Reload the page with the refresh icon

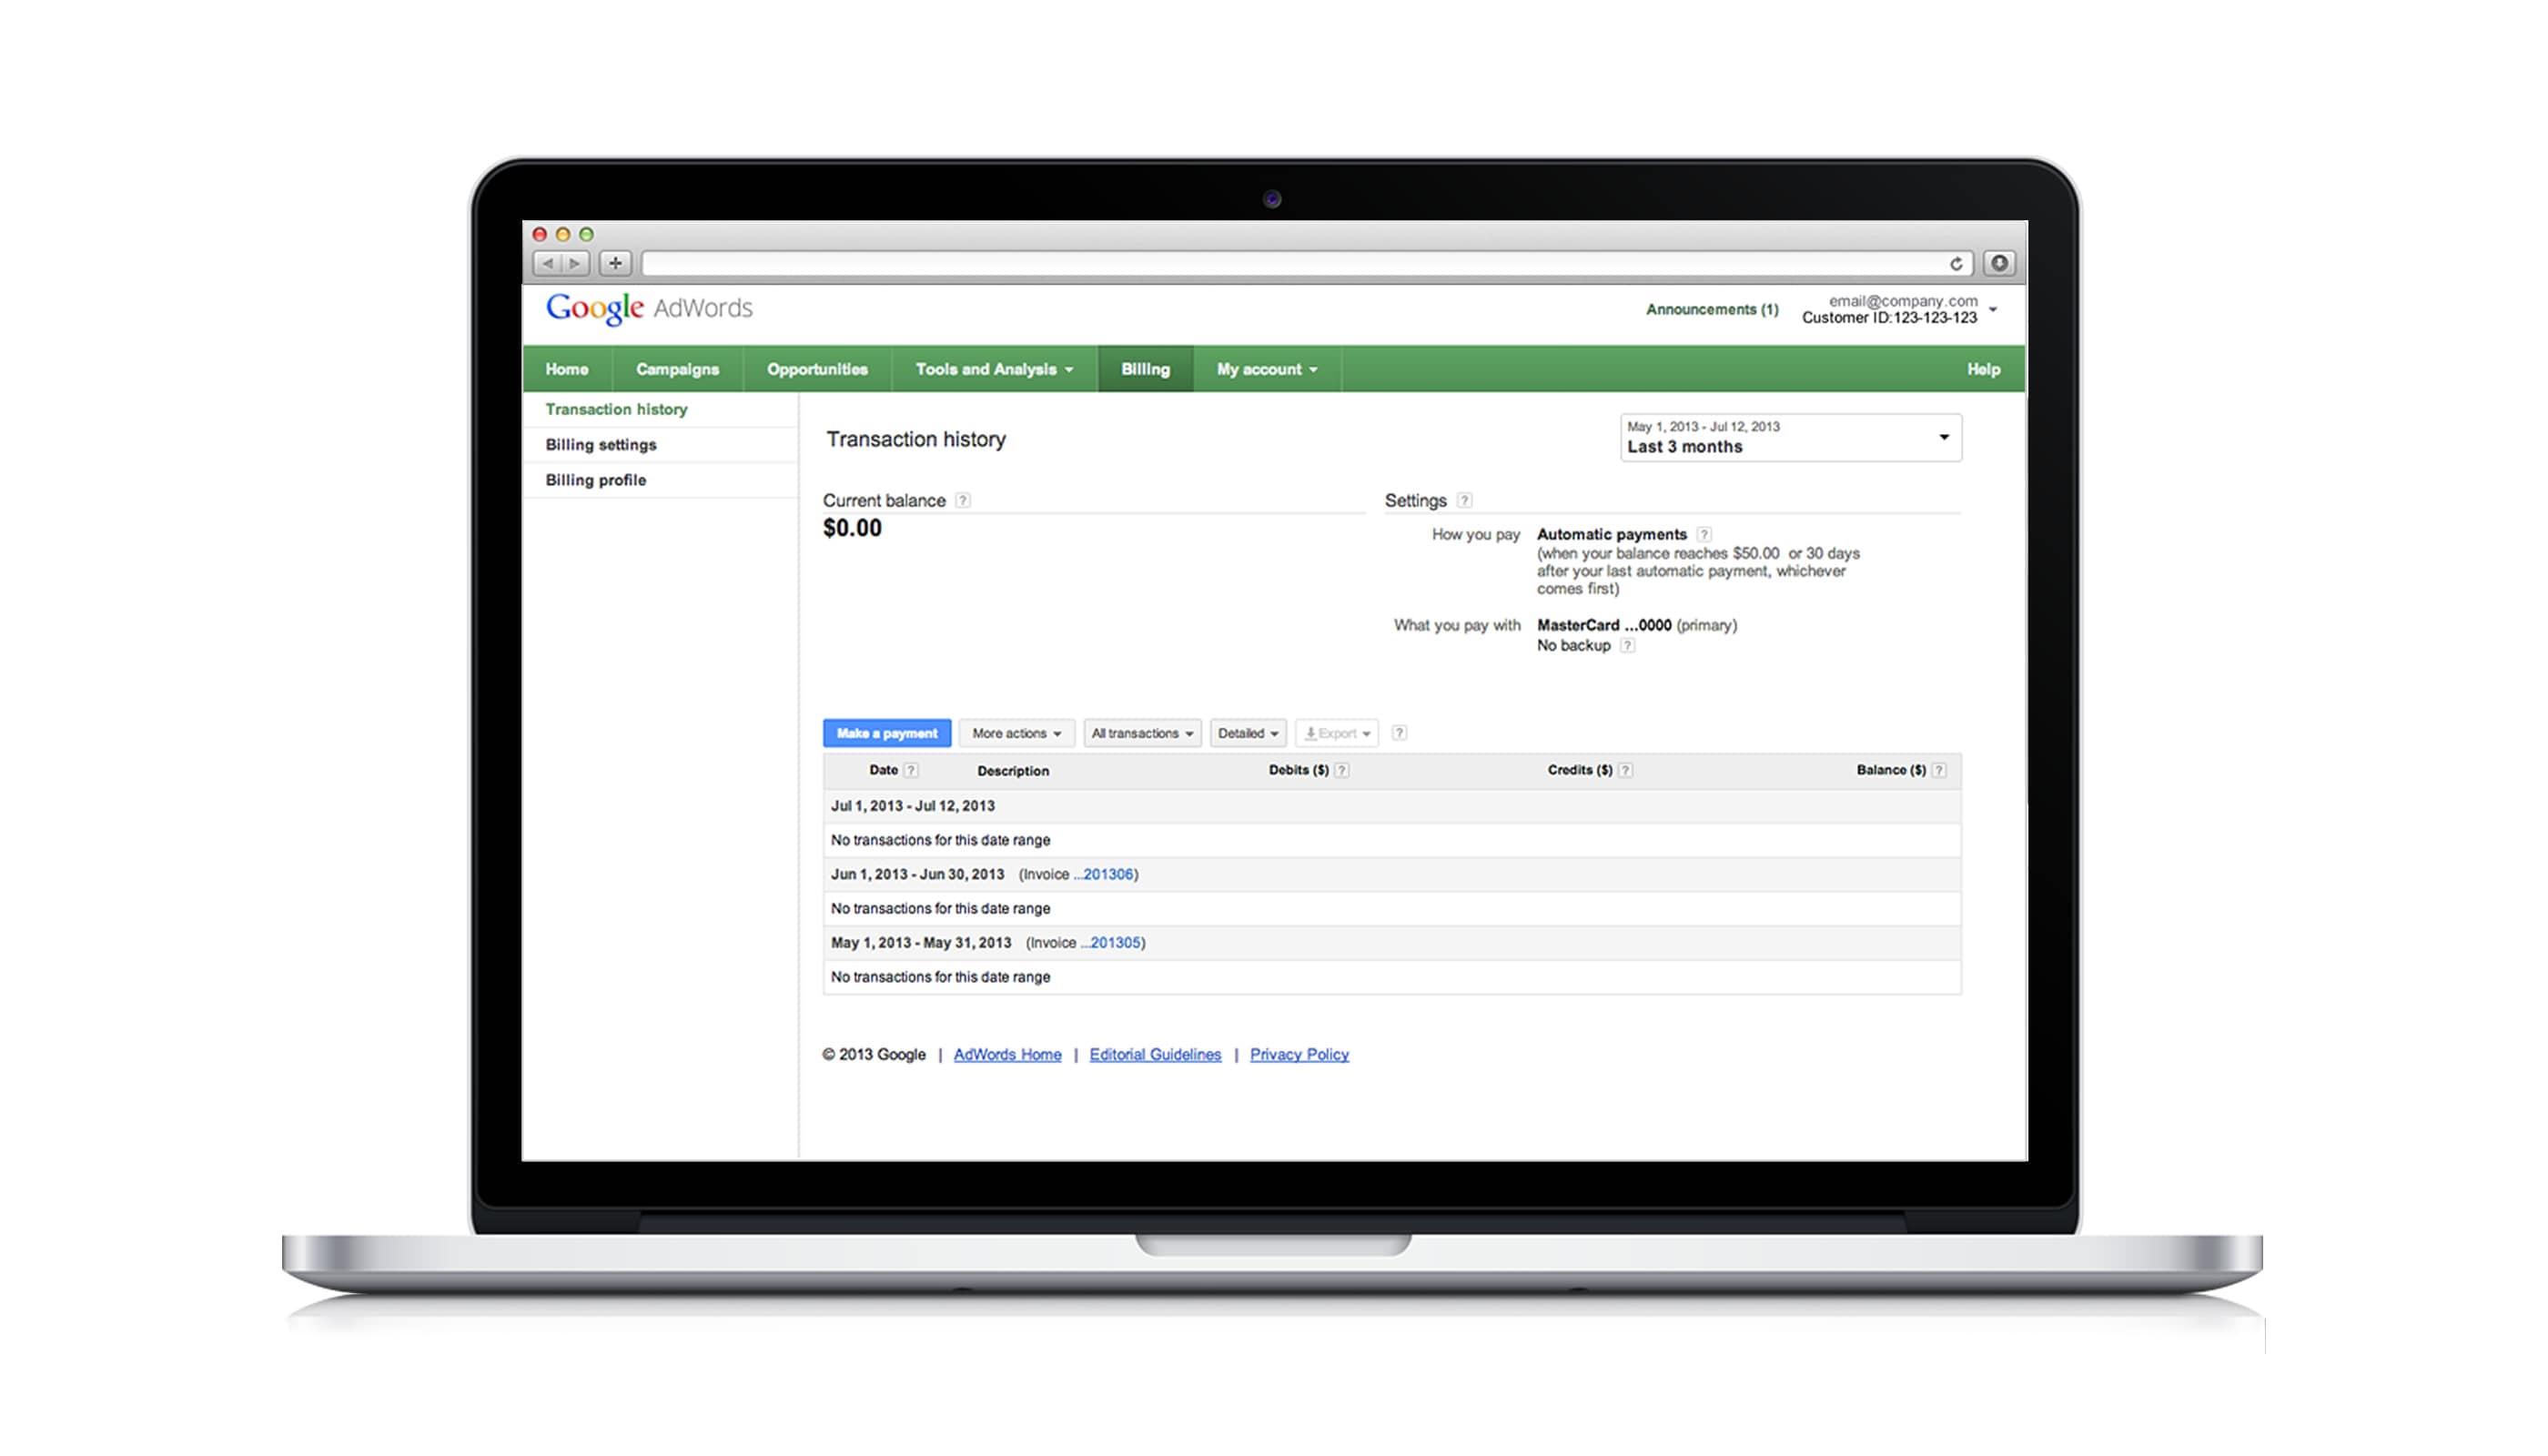tap(1956, 264)
